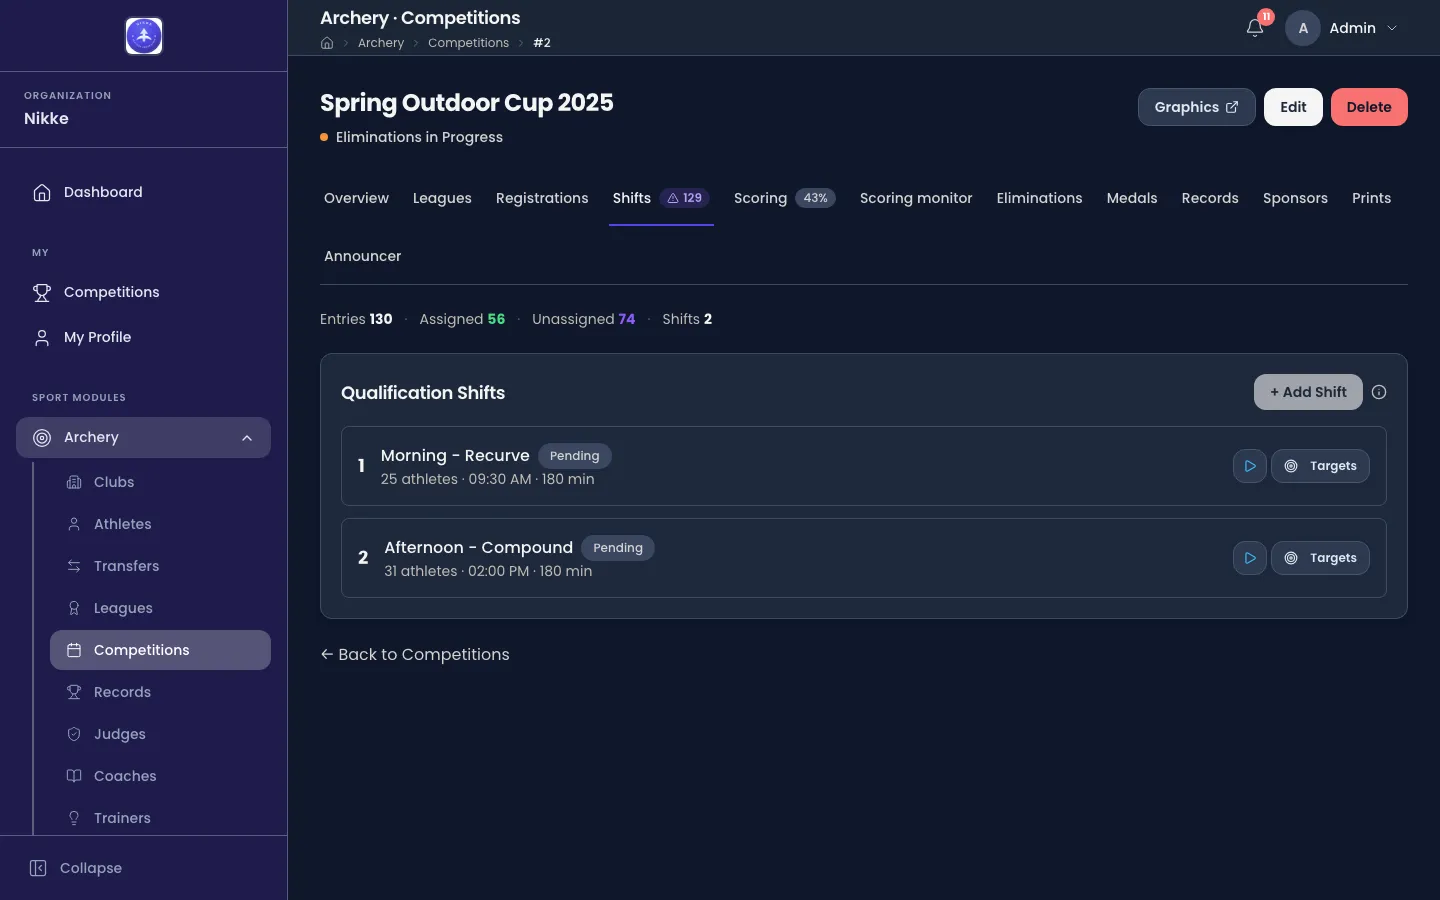This screenshot has width=1440, height=900.
Task: Click the Edit button
Action: [1293, 107]
